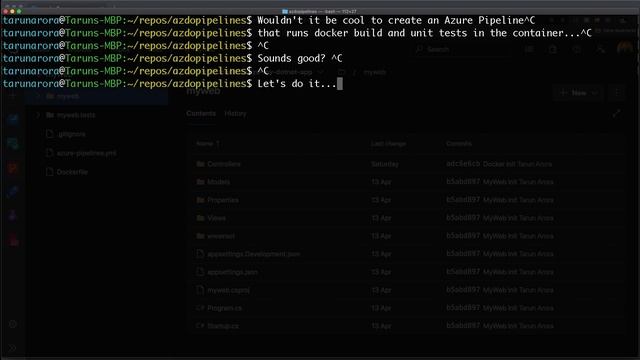Click the Search box in browser page
The width and height of the screenshot is (640, 360).
(x=461, y=49)
